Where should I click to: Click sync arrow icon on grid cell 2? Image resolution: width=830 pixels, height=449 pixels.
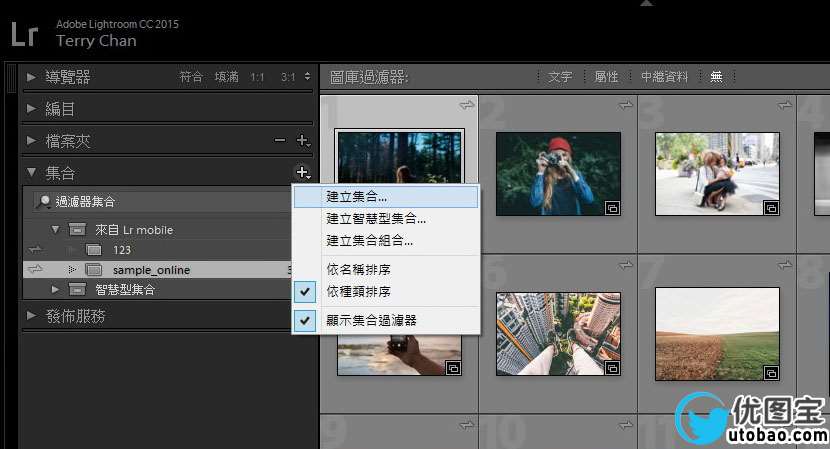click(626, 105)
